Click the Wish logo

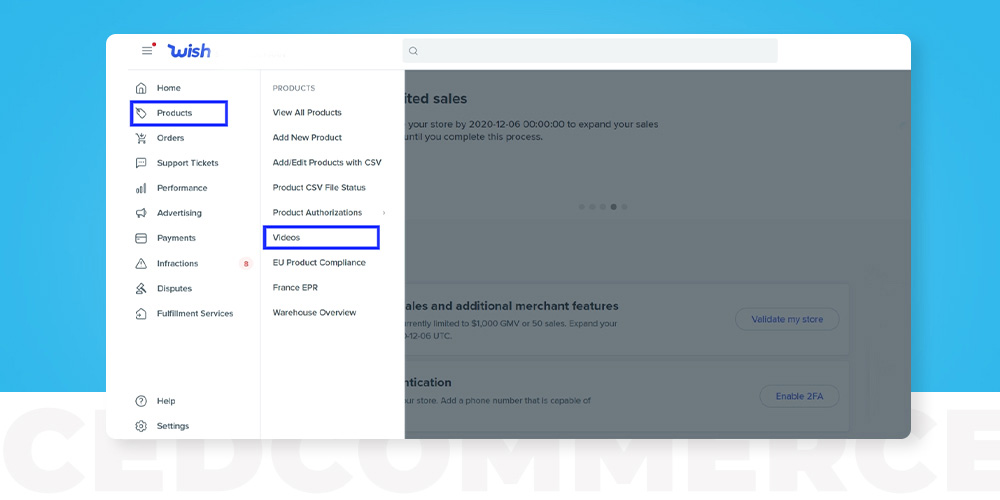pyautogui.click(x=189, y=51)
